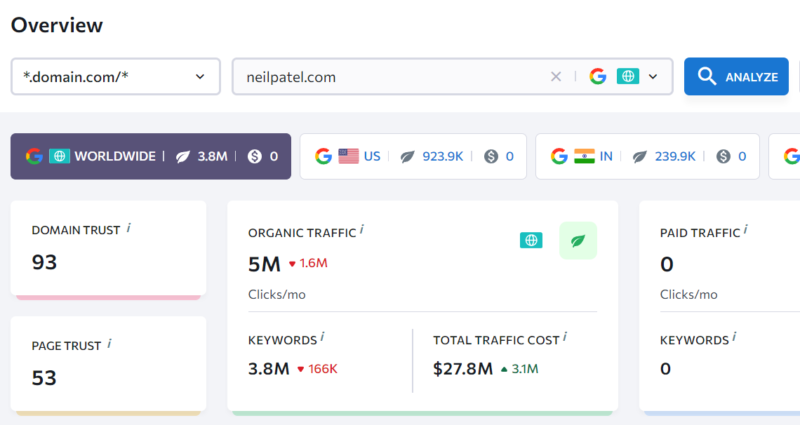Click the US flag icon

click(x=348, y=156)
